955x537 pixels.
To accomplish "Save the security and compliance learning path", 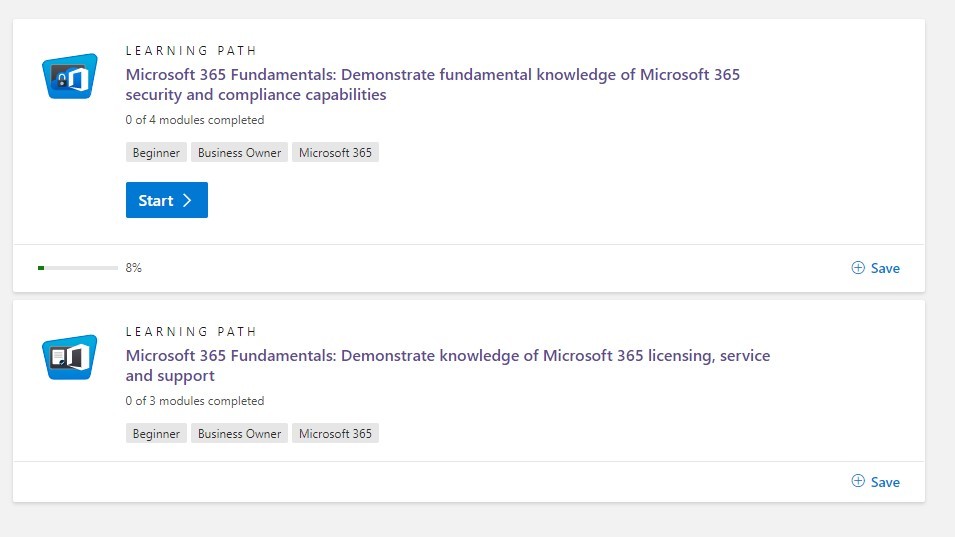I will [x=875, y=268].
